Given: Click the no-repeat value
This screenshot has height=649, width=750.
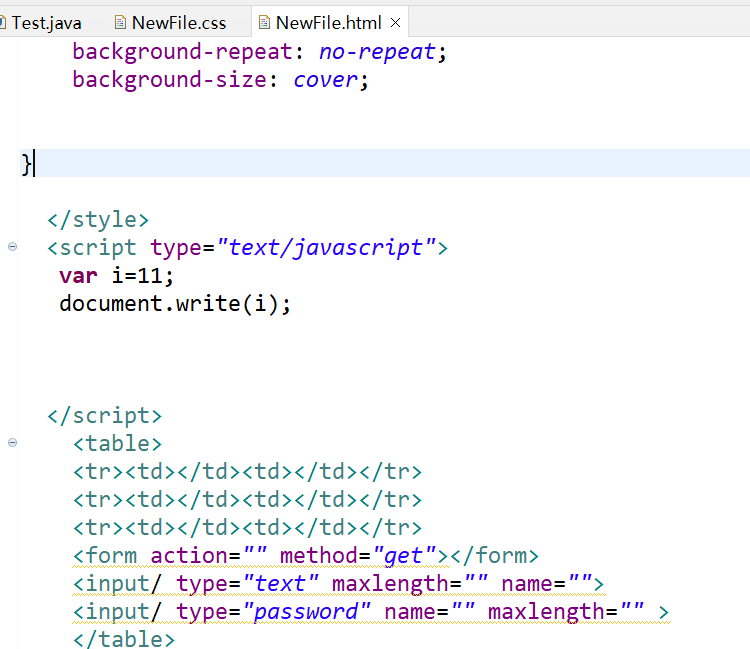Looking at the screenshot, I should 377,52.
